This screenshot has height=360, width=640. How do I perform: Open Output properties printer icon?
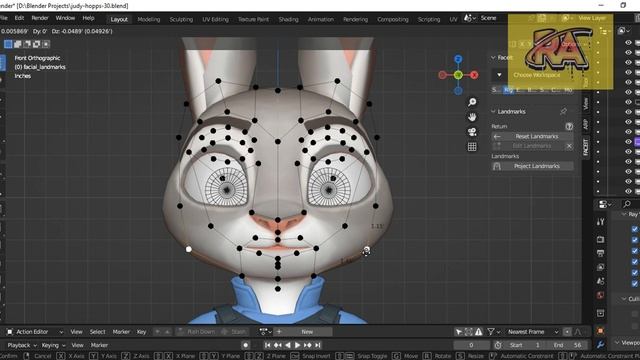click(600, 253)
